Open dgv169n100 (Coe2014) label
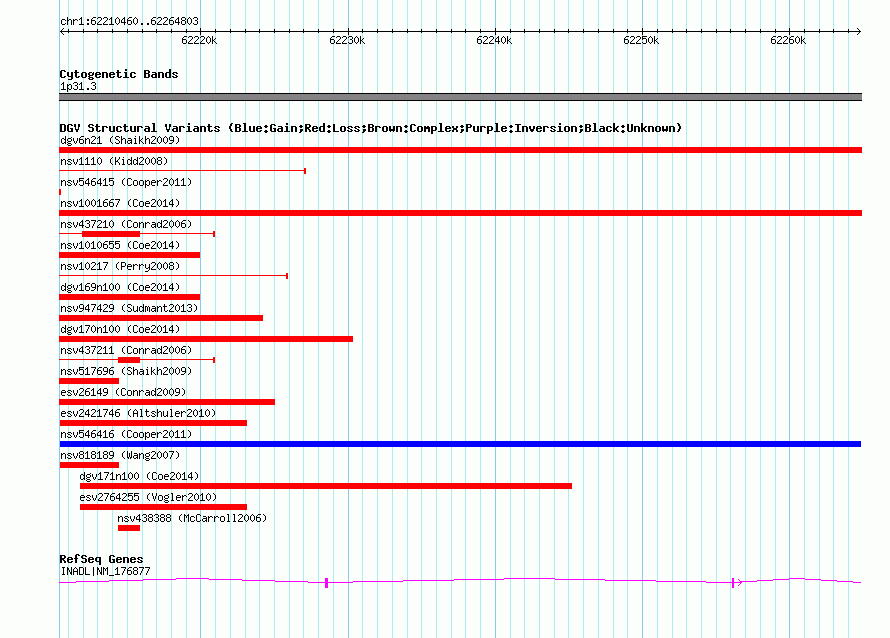Viewport: 890px width, 638px height. tap(120, 287)
